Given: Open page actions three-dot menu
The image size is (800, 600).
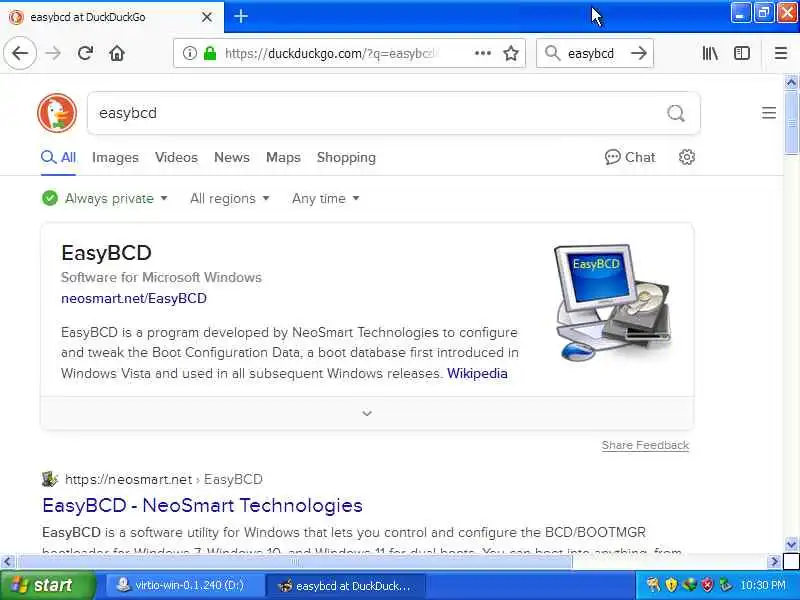Looking at the screenshot, I should pos(483,53).
